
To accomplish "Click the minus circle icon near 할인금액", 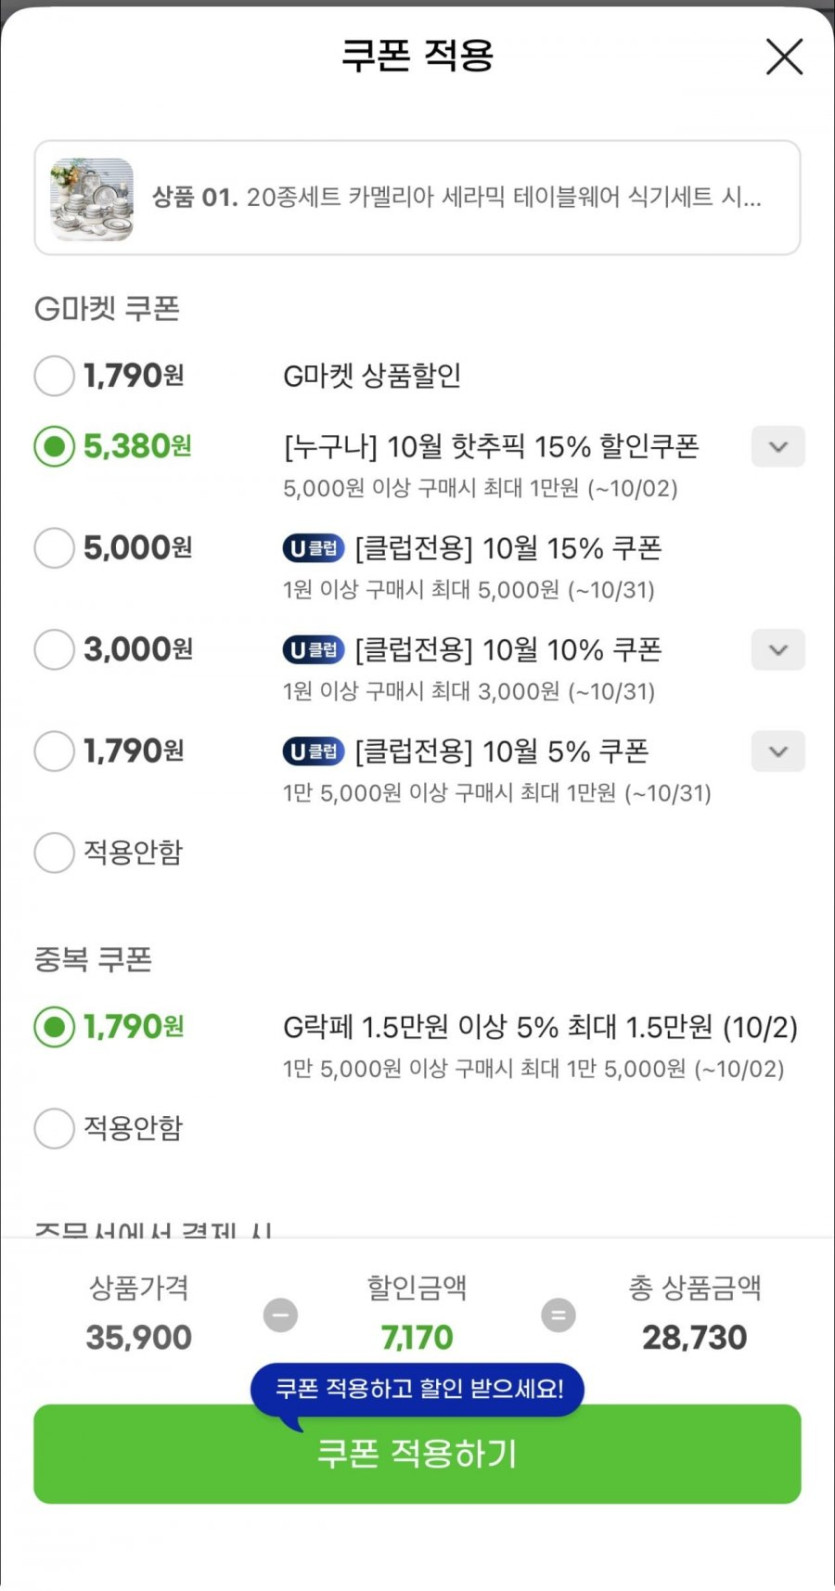I will tap(280, 1315).
